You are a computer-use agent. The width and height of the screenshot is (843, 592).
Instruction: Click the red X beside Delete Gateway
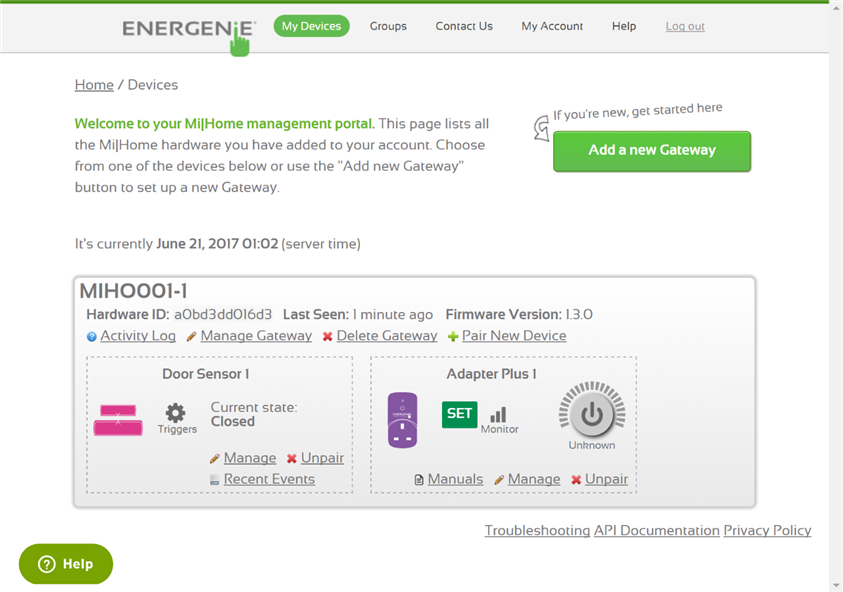point(327,337)
